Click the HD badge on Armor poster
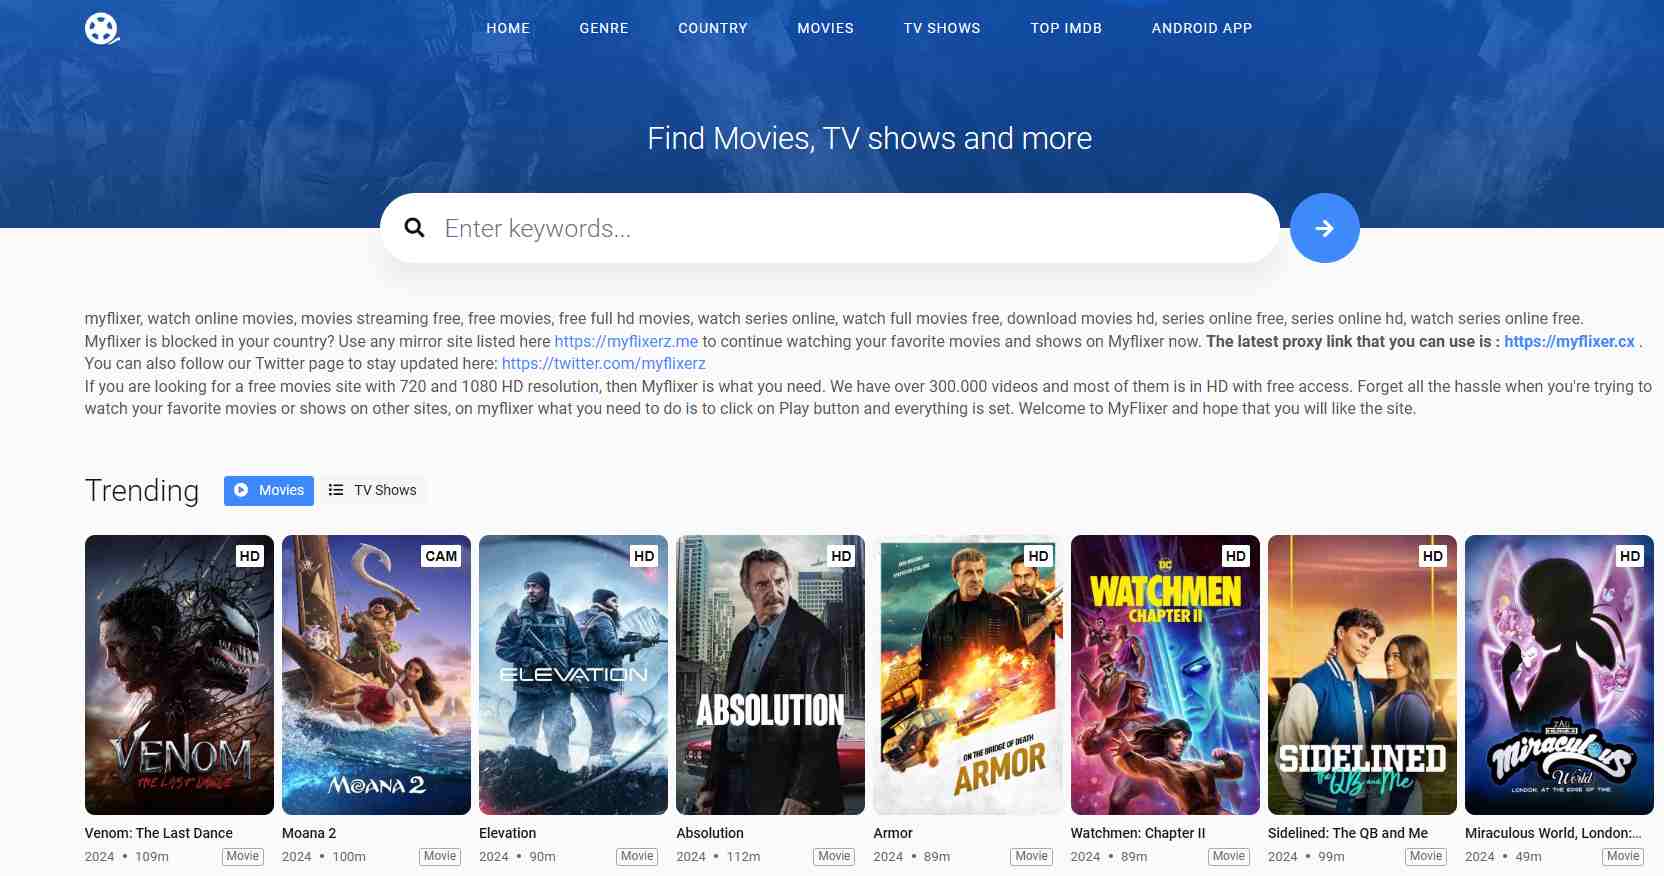Viewport: 1664px width, 876px height. pos(1038,556)
